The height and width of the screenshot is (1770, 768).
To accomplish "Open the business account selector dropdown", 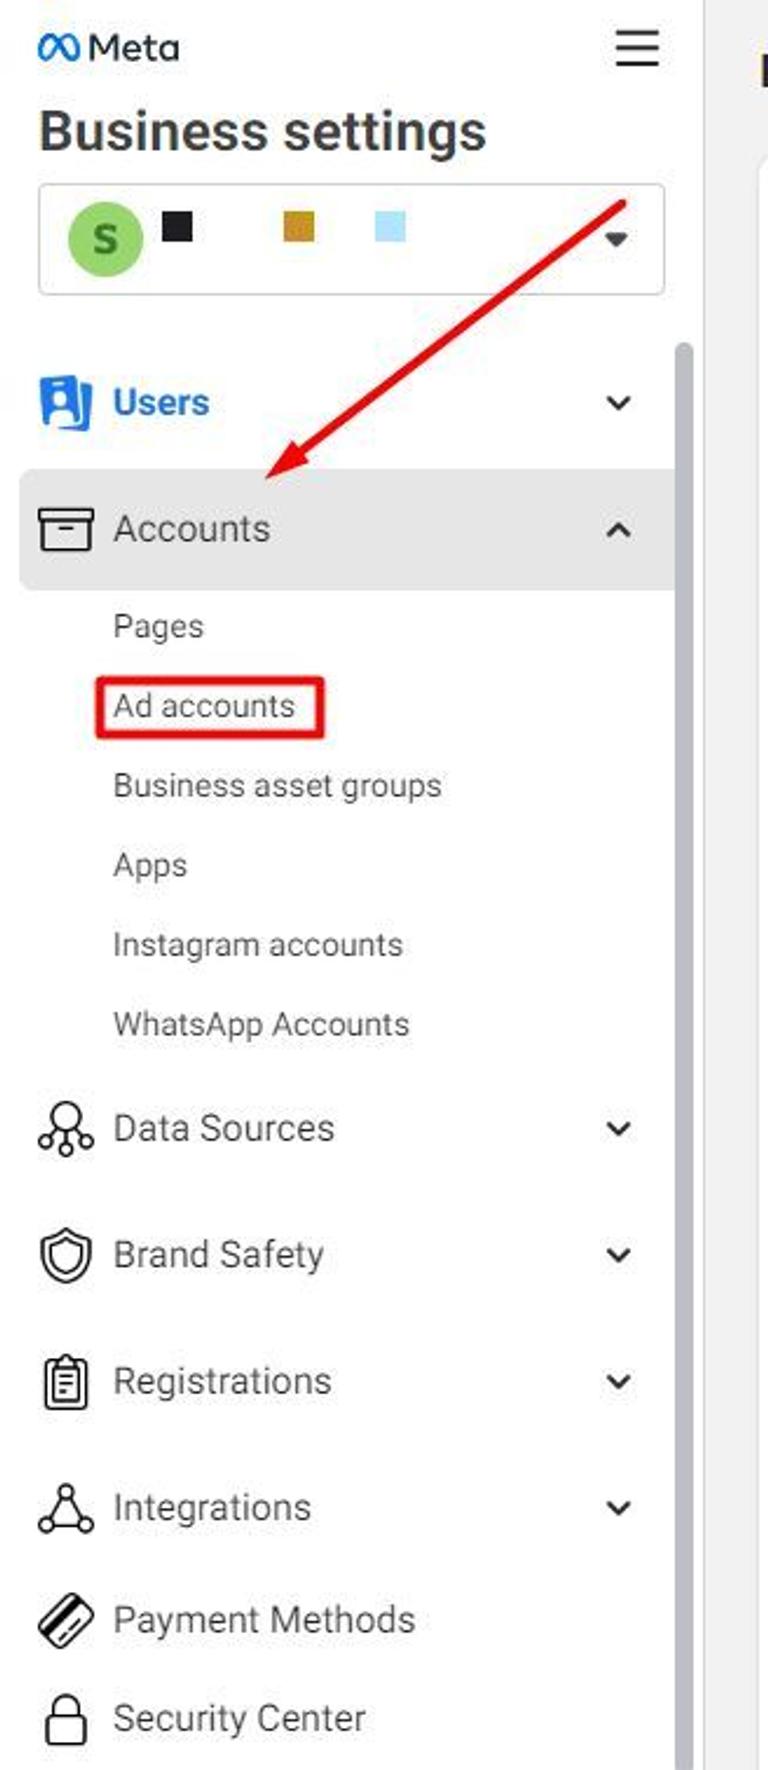I will (351, 239).
